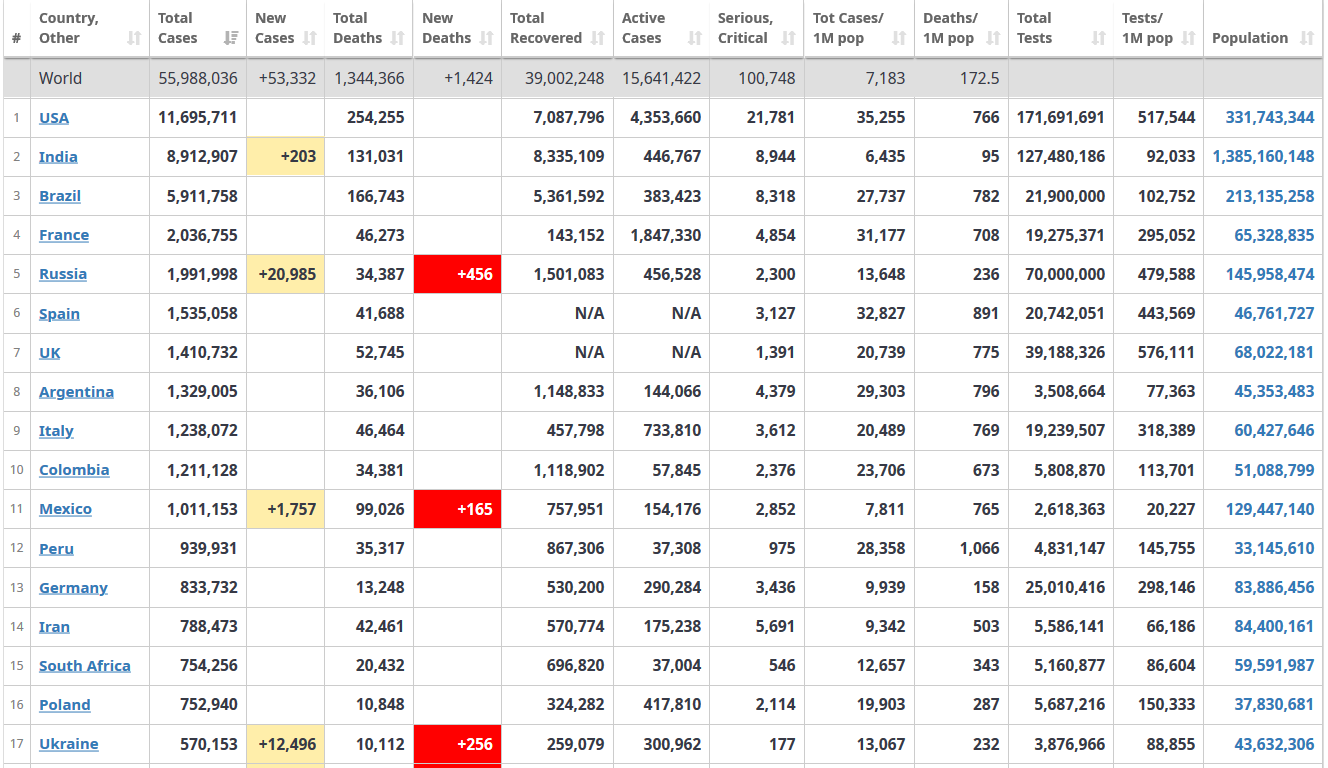Open Russia population figure 145,958,474
The image size is (1328, 768).
point(1270,274)
